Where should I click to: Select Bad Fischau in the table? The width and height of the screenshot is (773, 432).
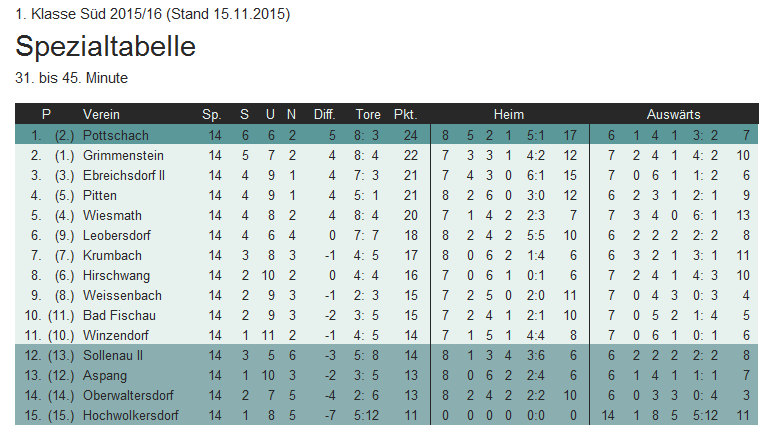click(x=116, y=315)
